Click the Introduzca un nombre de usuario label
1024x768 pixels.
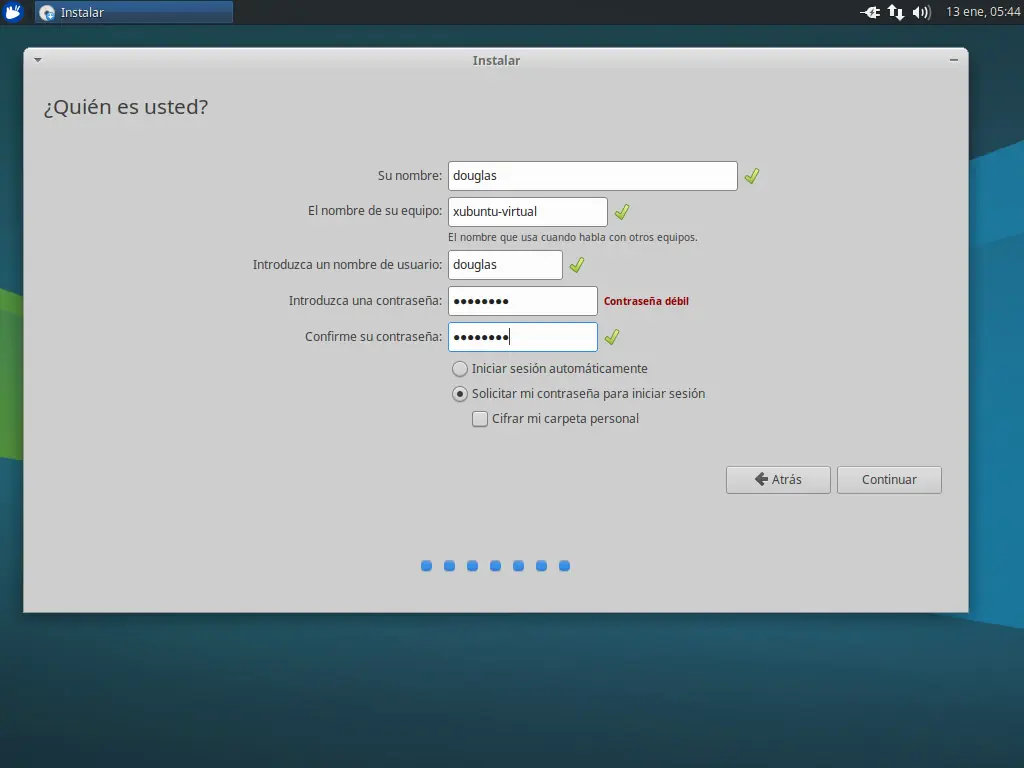click(x=347, y=264)
